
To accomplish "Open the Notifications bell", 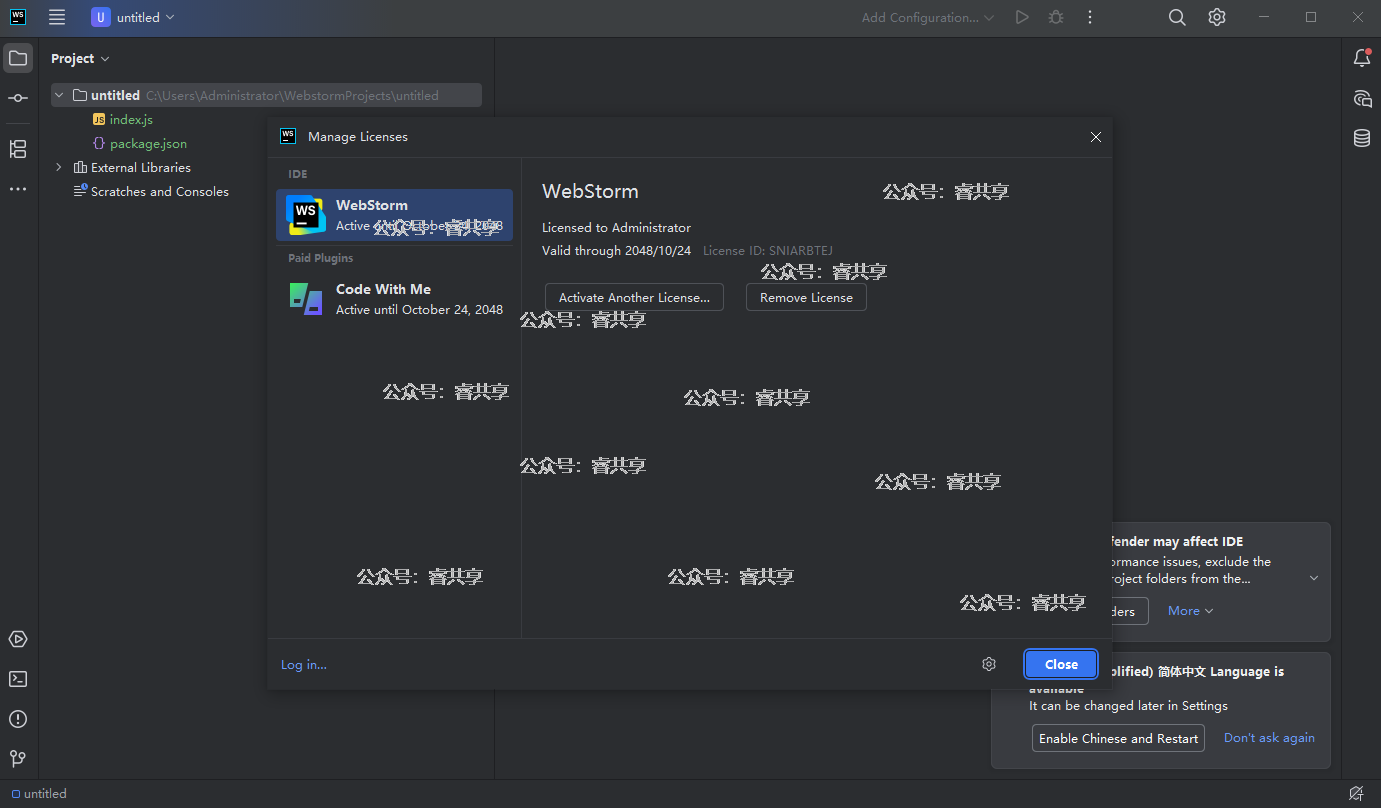I will pos(1362,58).
